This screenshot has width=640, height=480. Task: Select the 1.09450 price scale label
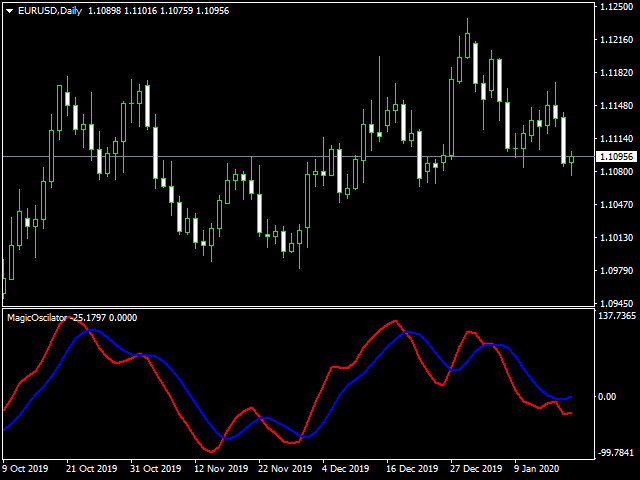[616, 304]
